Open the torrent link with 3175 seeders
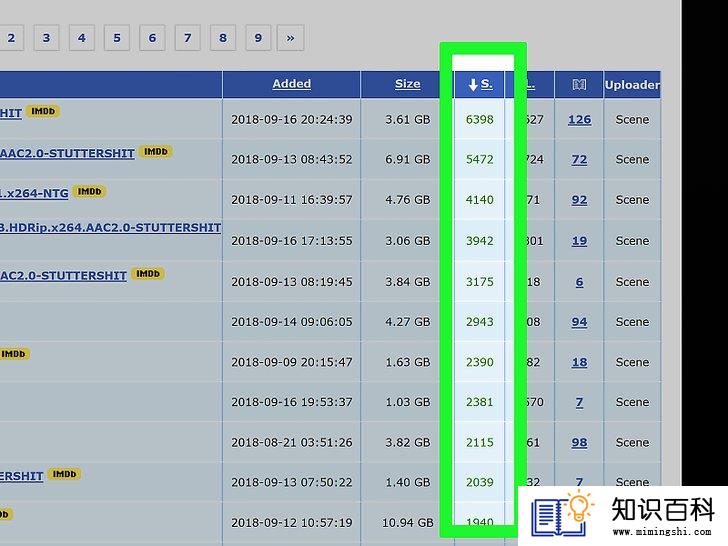Viewport: 728px width, 546px height. click(63, 275)
